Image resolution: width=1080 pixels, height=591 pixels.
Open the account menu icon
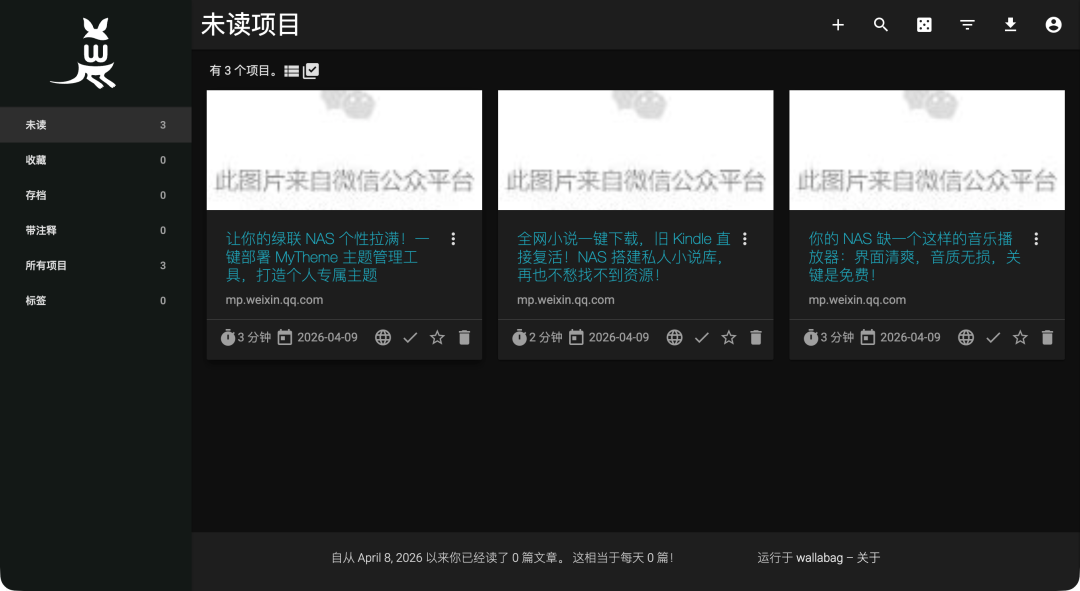pos(1053,24)
